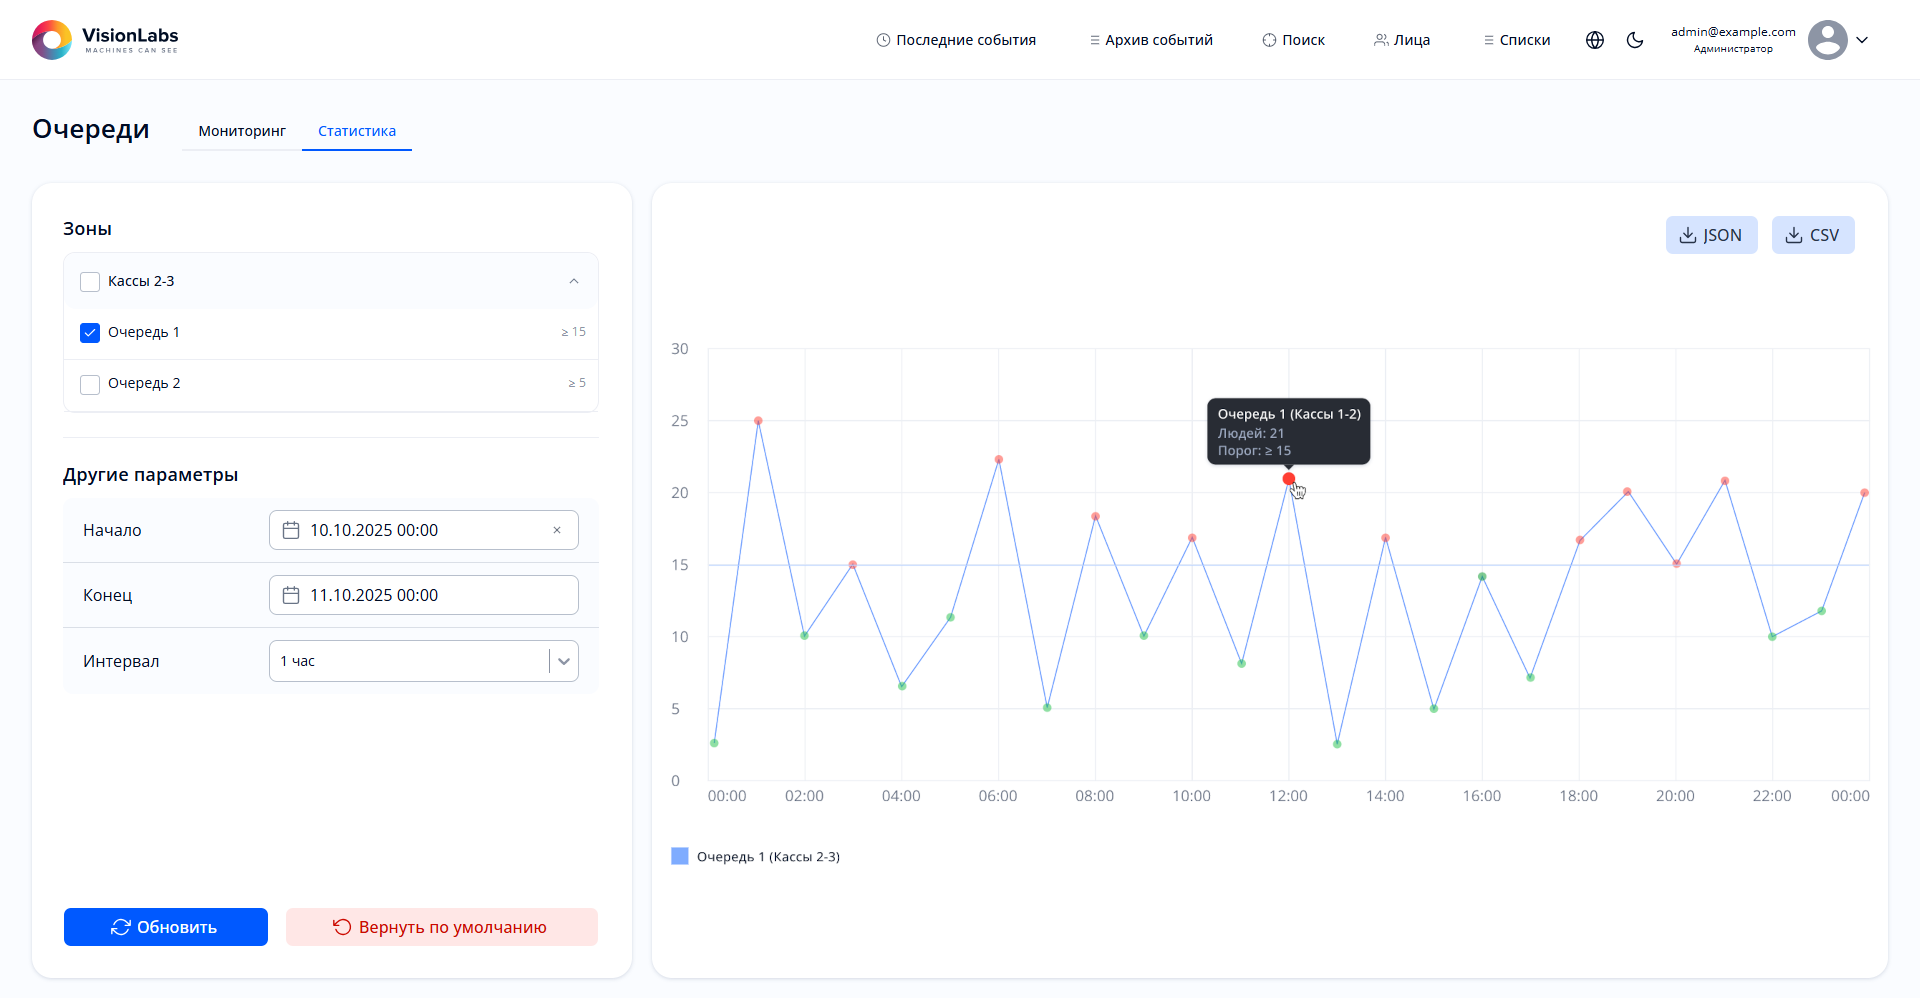Clear the Начало date with X icon
The height and width of the screenshot is (998, 1920).
(557, 530)
